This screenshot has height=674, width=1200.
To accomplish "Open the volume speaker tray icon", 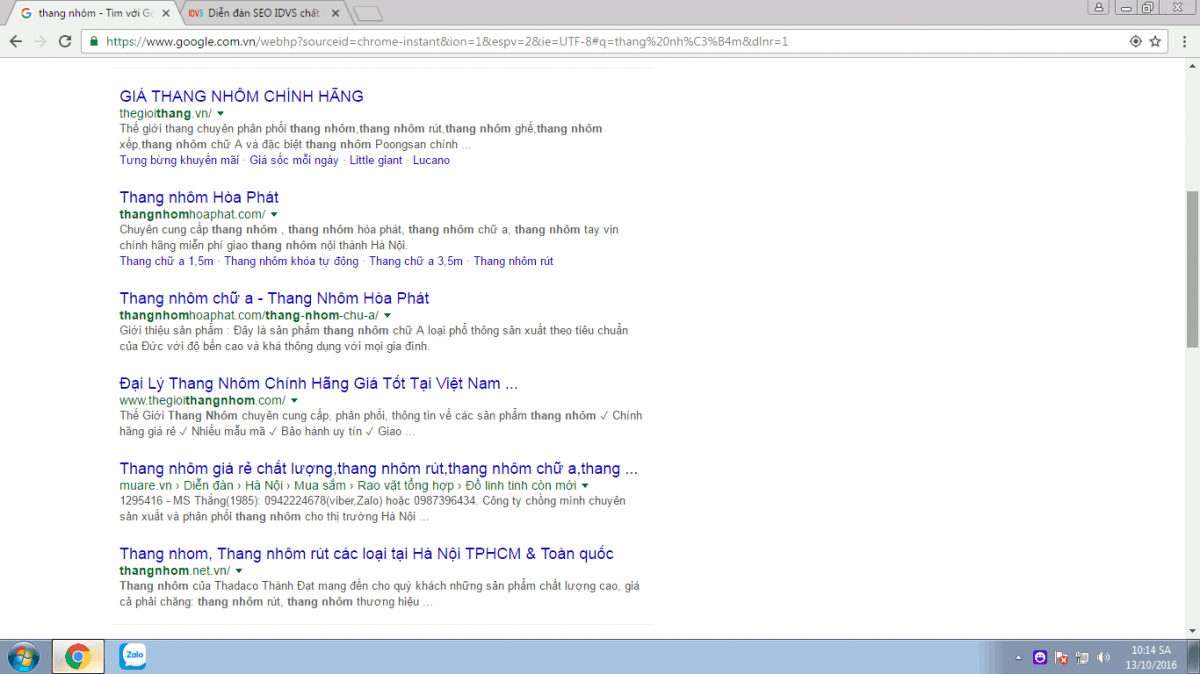I will point(1103,657).
